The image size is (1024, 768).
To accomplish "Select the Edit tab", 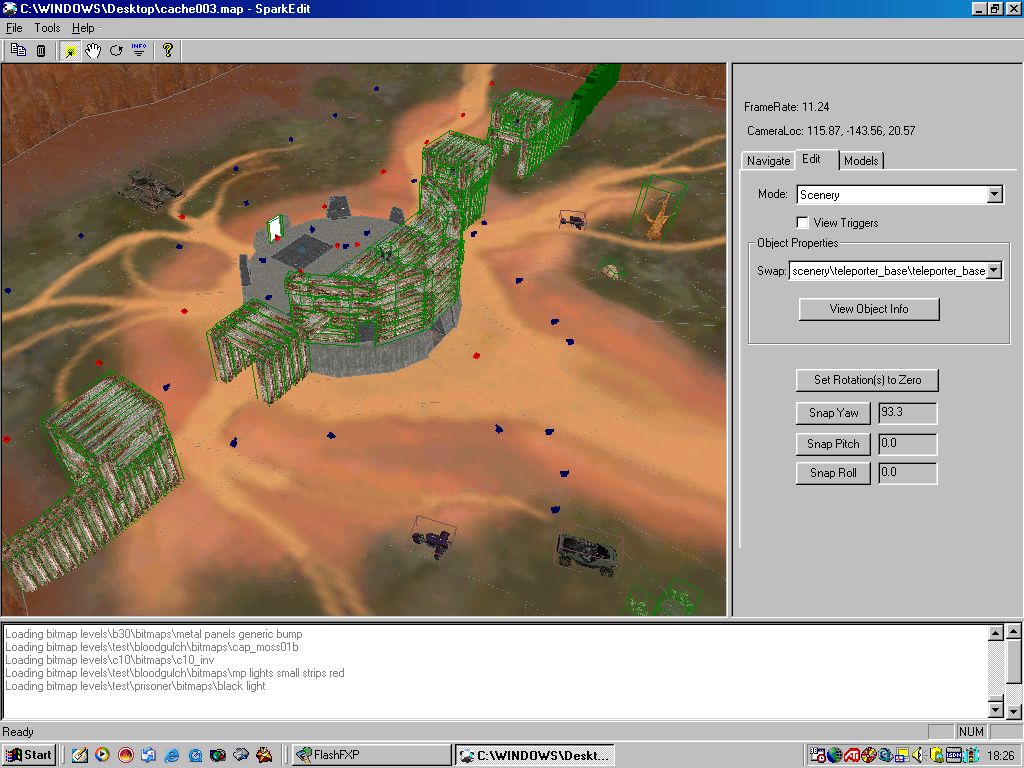I will click(x=811, y=159).
